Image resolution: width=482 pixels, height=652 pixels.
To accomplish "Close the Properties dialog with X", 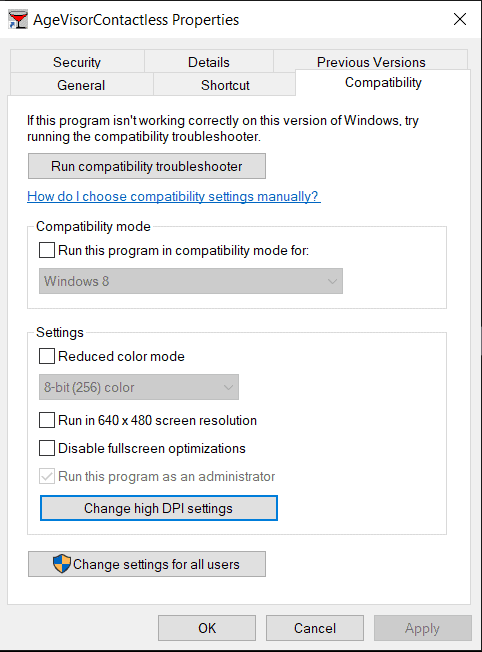I will click(x=460, y=19).
